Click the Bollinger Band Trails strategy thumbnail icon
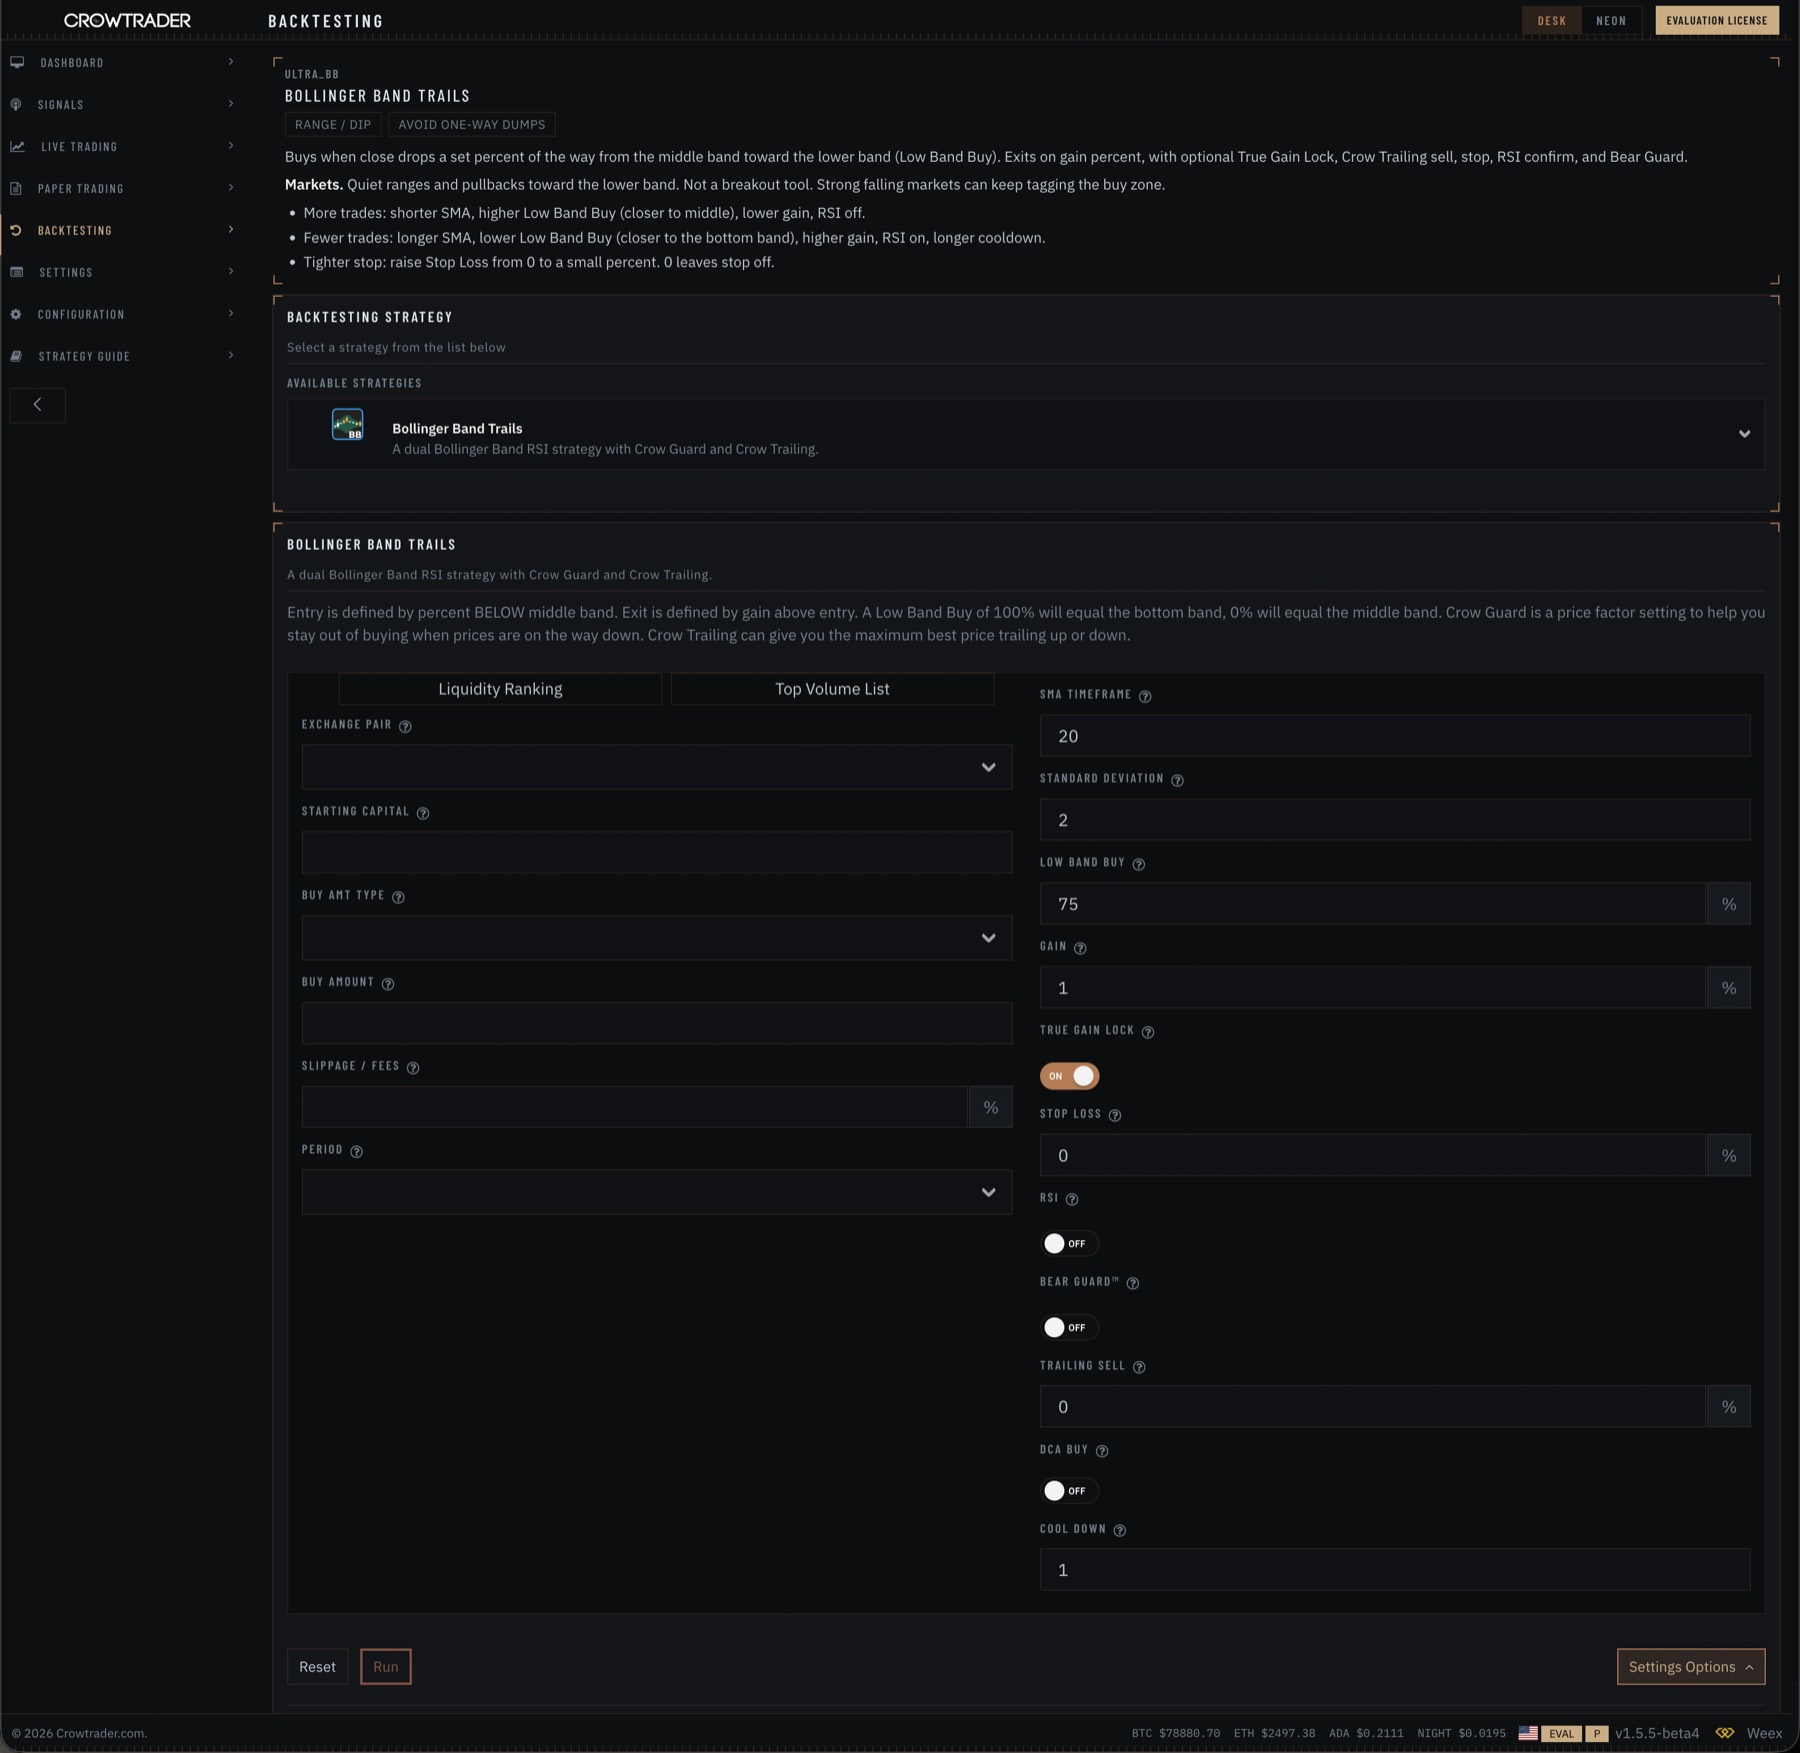The image size is (1800, 1753). 347,425
